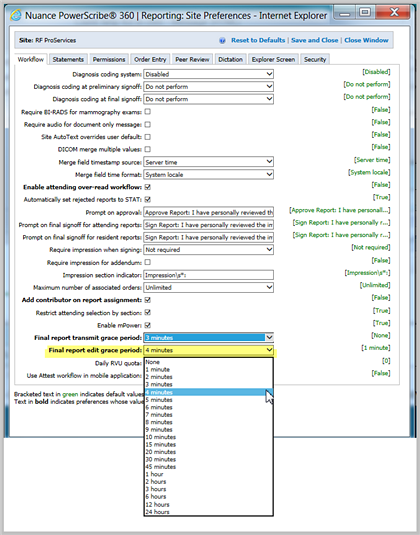Choose 30 minutes from the list

208,460
